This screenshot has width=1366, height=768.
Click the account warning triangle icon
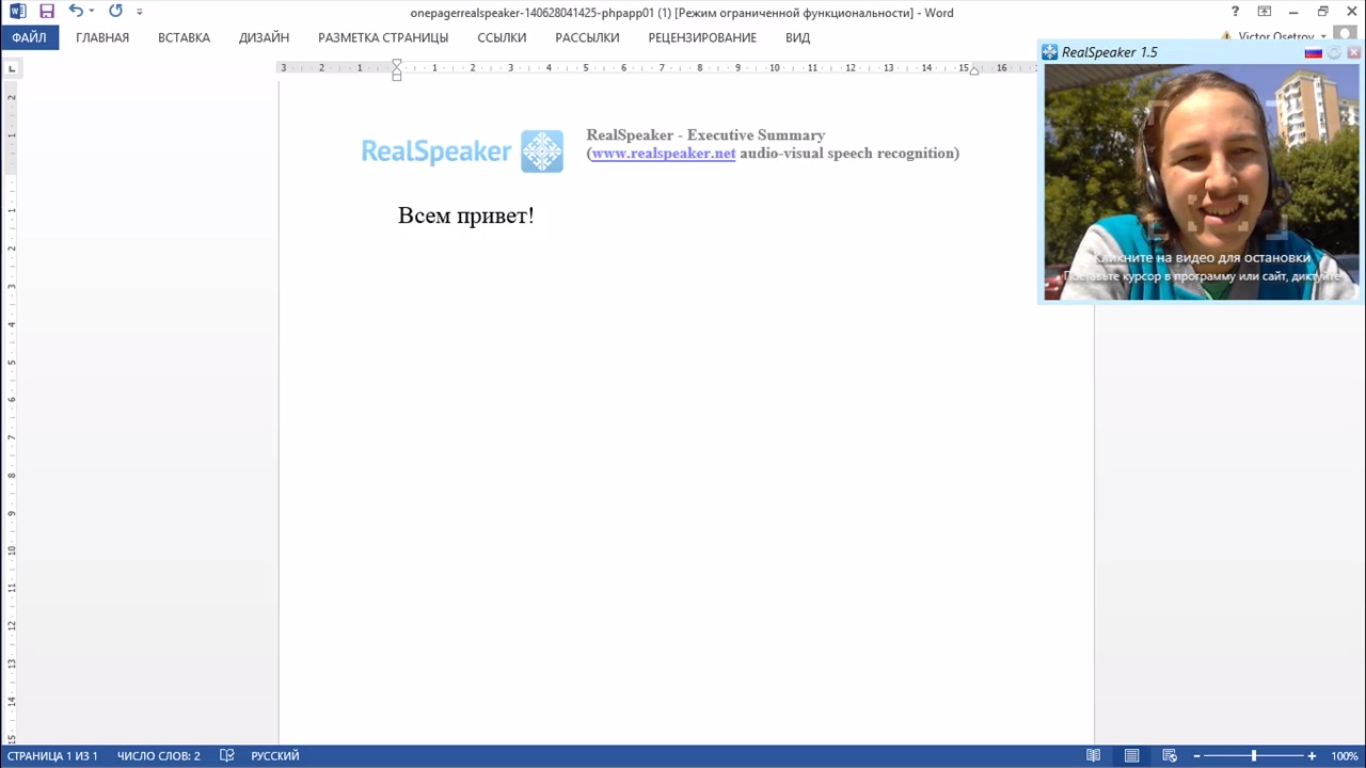tap(1226, 36)
